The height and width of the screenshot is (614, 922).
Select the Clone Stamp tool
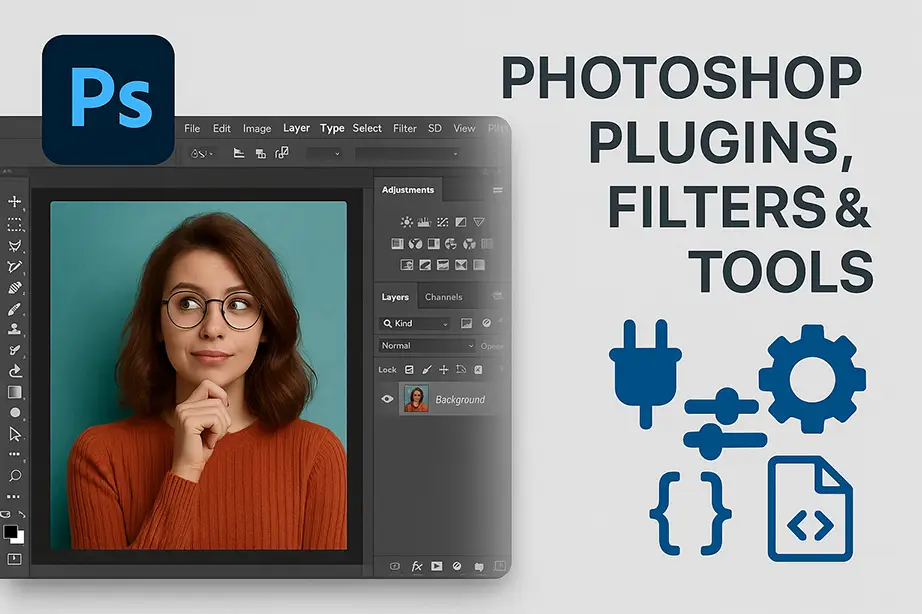15,329
